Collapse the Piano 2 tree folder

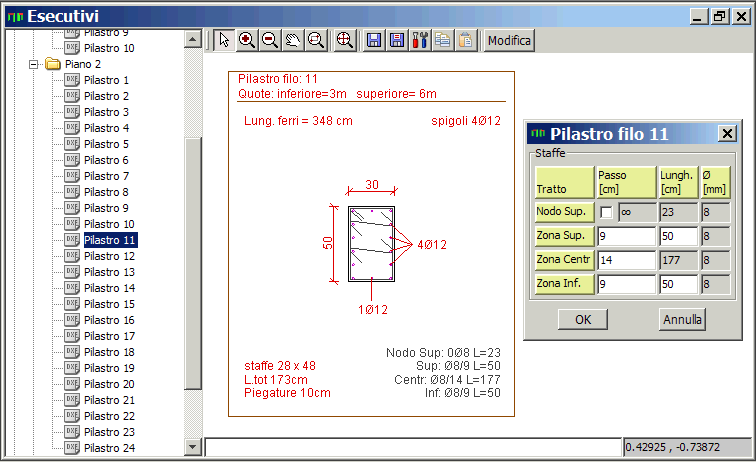pos(33,64)
